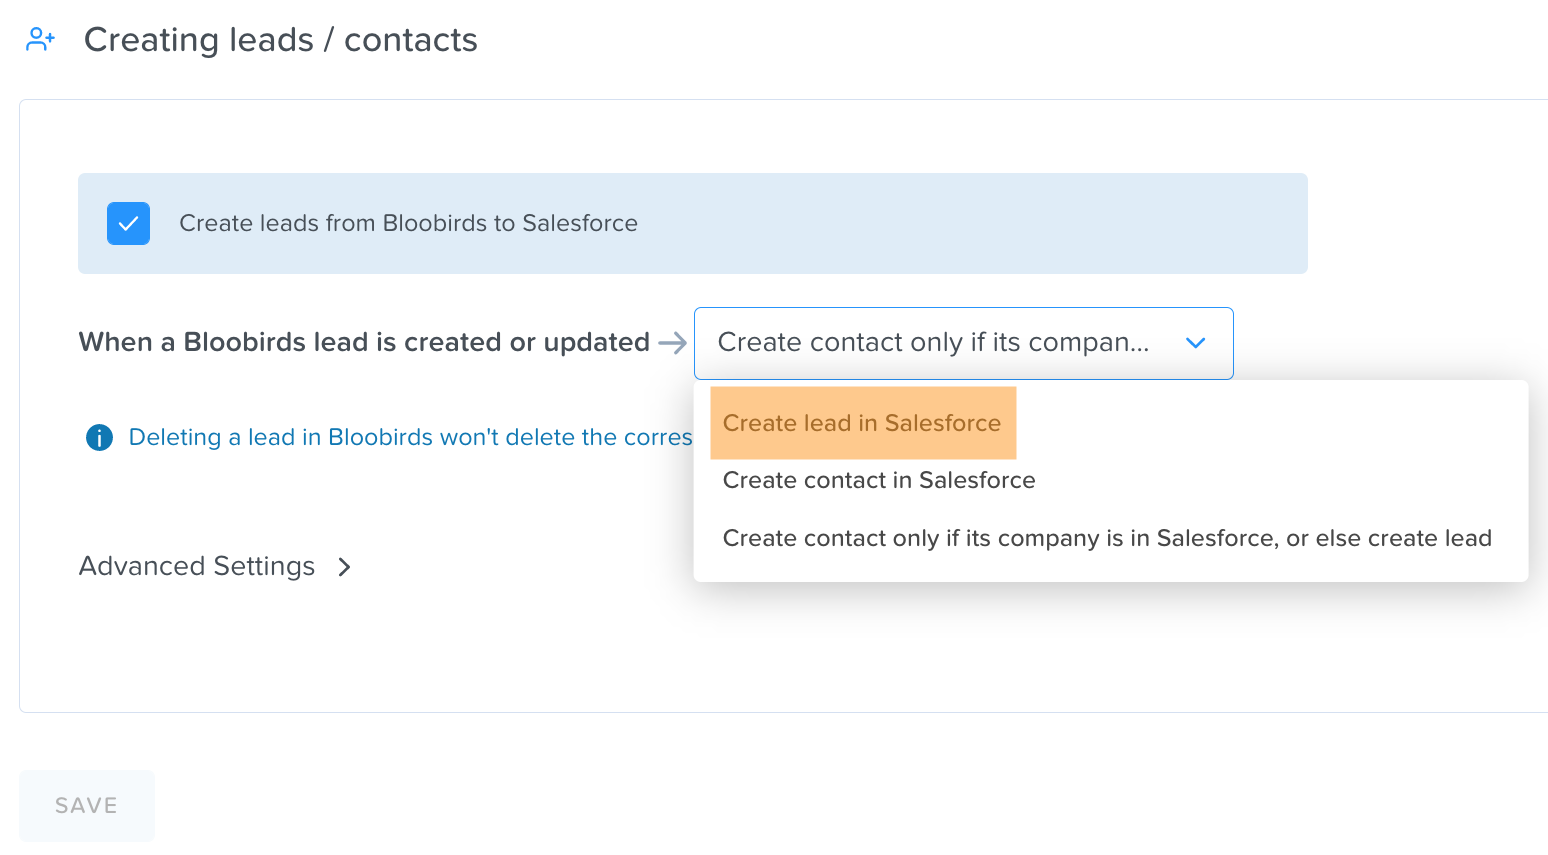This screenshot has width=1548, height=855.
Task: Pick the 'or else create lead' option
Action: 1107,538
